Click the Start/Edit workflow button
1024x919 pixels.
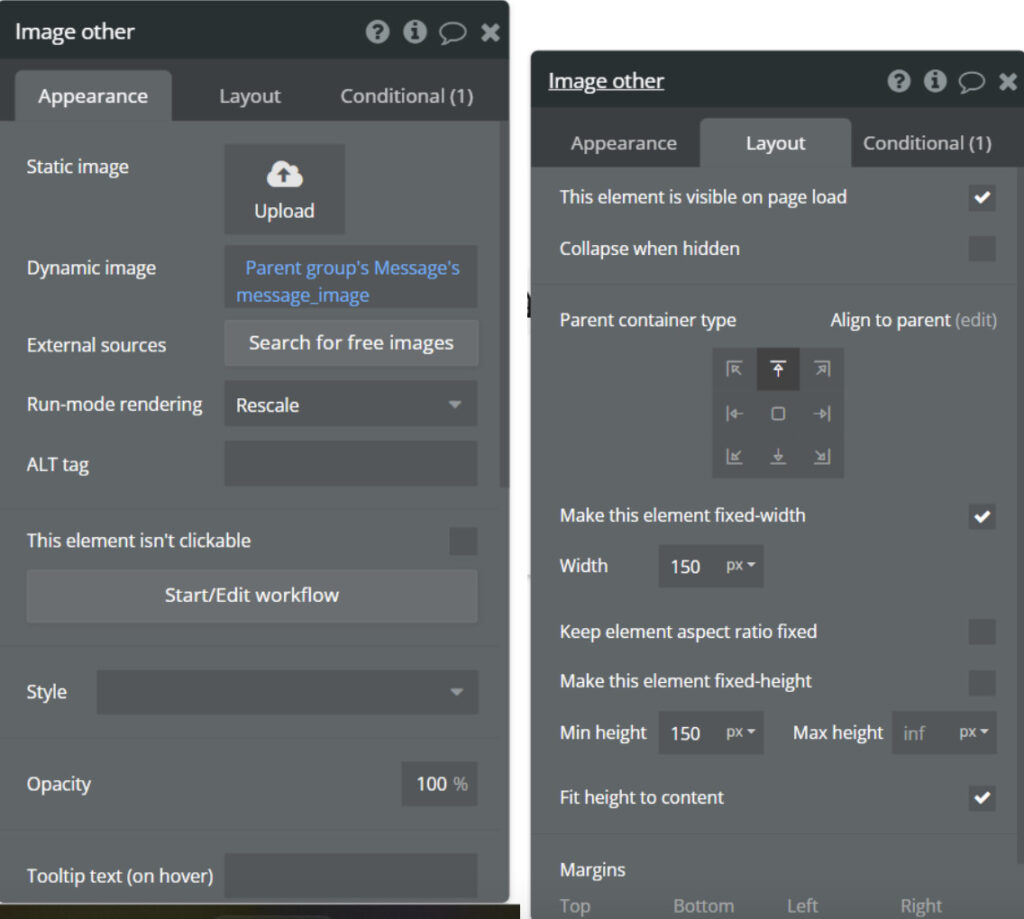252,596
